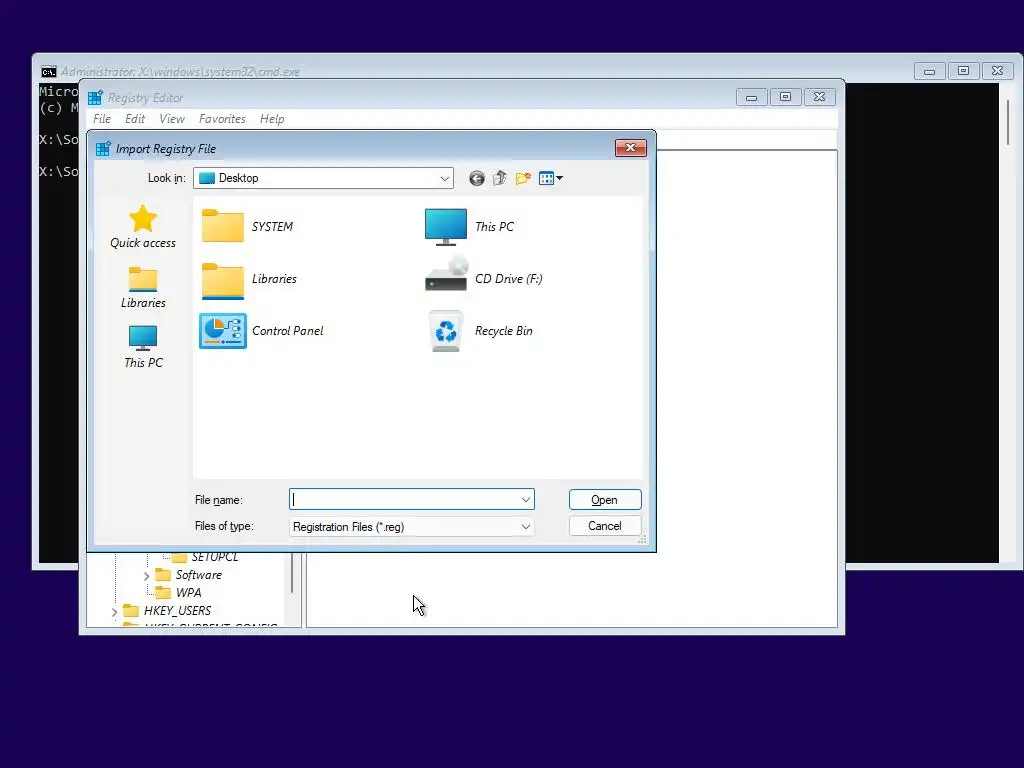Select Quick access in places bar
This screenshot has width=1024, height=768.
pyautogui.click(x=142, y=227)
